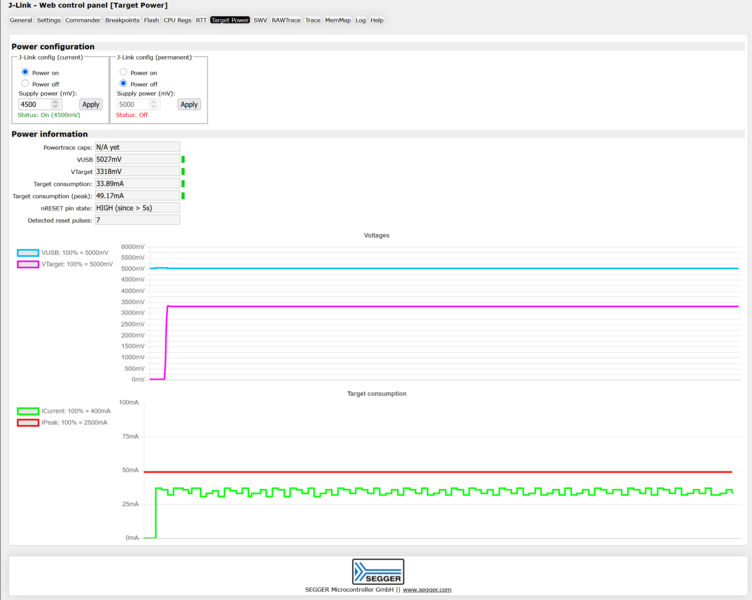Click the green indicator next to peak consumption
The image size is (752, 600).
tap(183, 196)
